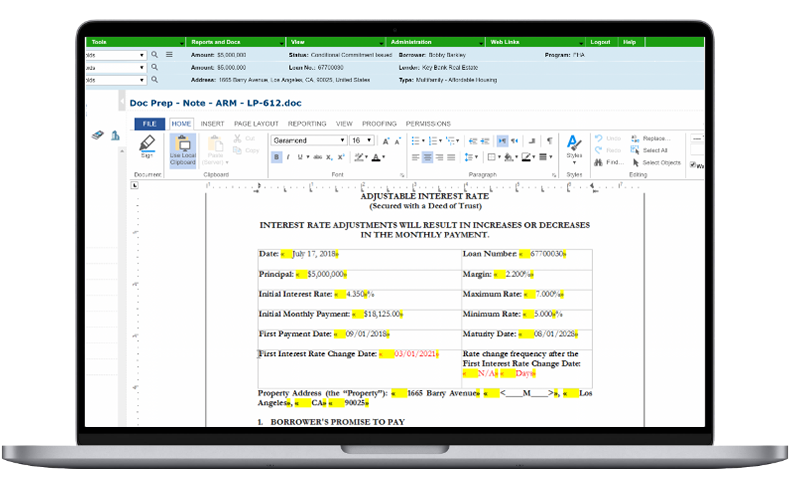Click the left-to-right text direction icon
Image resolution: width=790 pixels, height=493 pixels.
pos(502,140)
